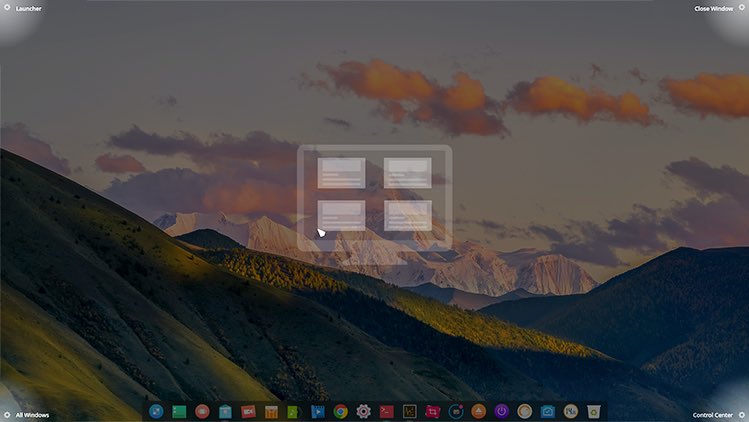The height and width of the screenshot is (422, 749).
Task: Select the top-left window thumbnail in preview
Action: [341, 172]
